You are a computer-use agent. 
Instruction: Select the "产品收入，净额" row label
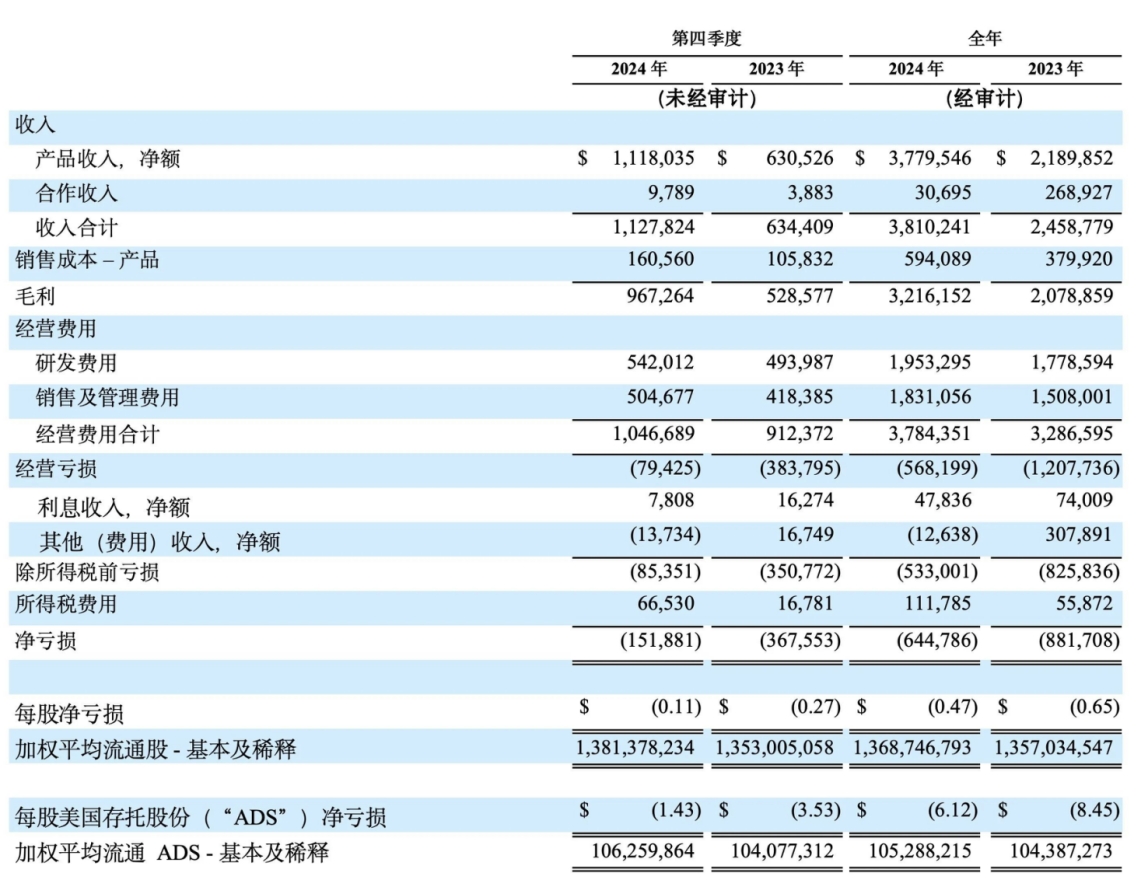(x=107, y=159)
